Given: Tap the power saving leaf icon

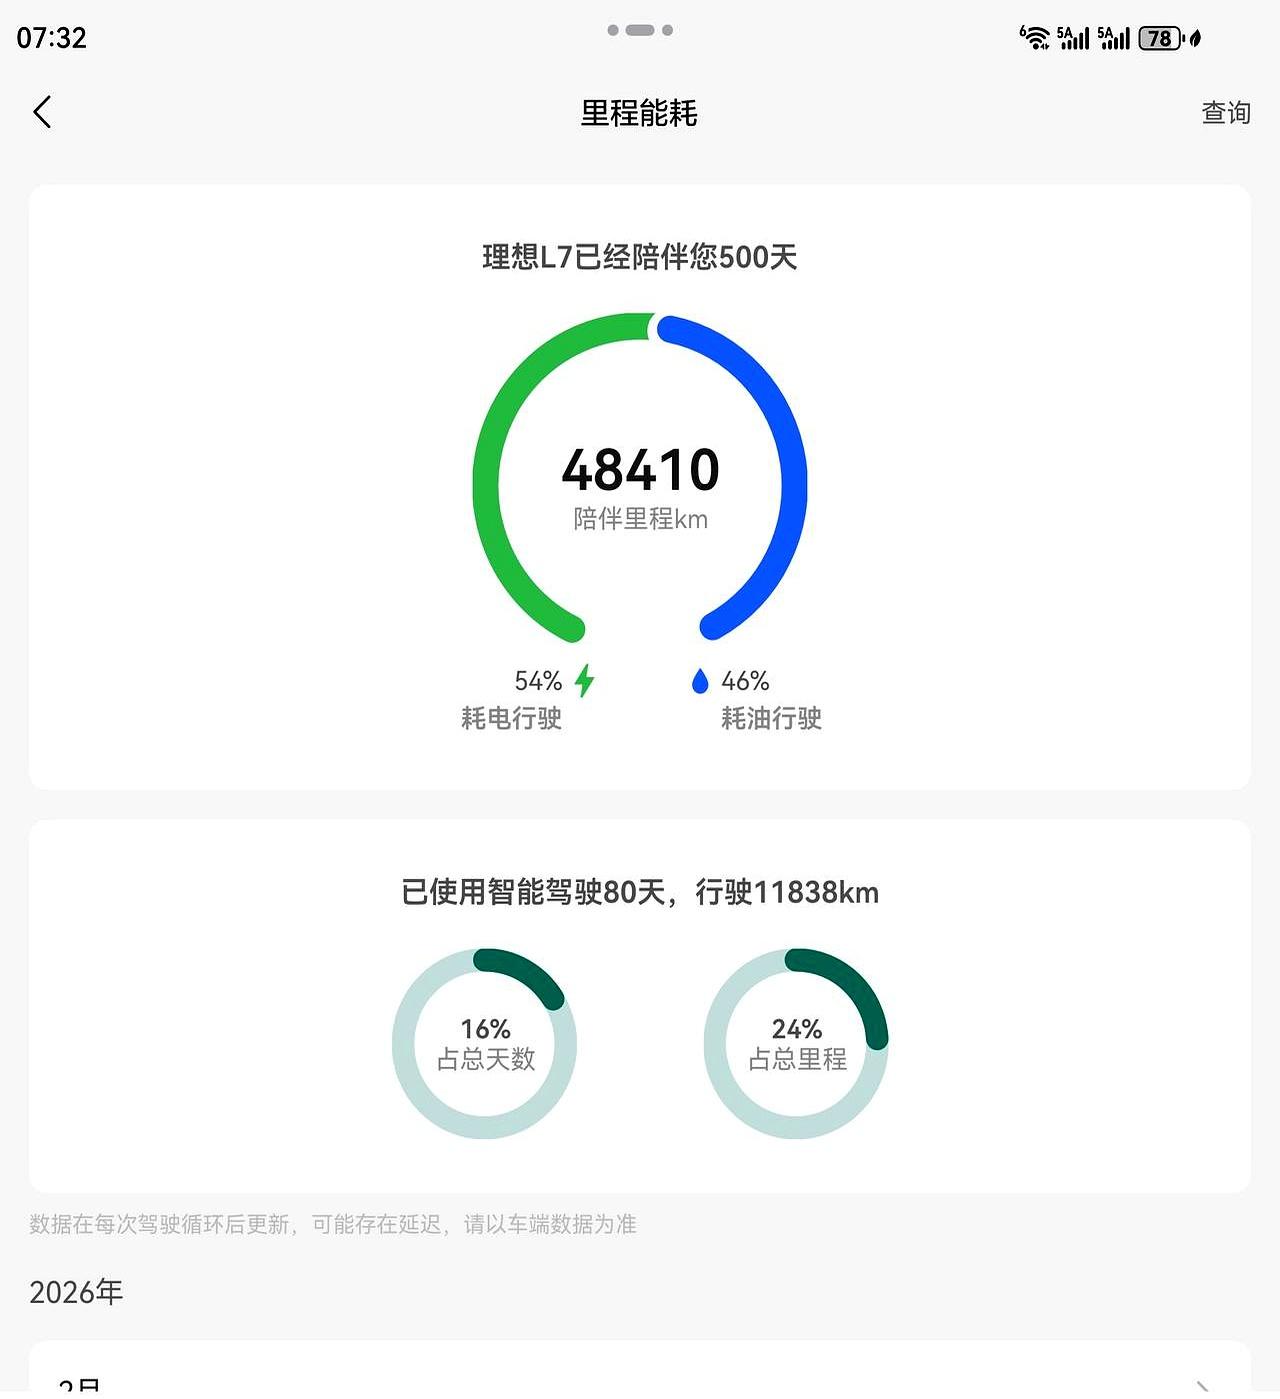Looking at the screenshot, I should pyautogui.click(x=1192, y=37).
